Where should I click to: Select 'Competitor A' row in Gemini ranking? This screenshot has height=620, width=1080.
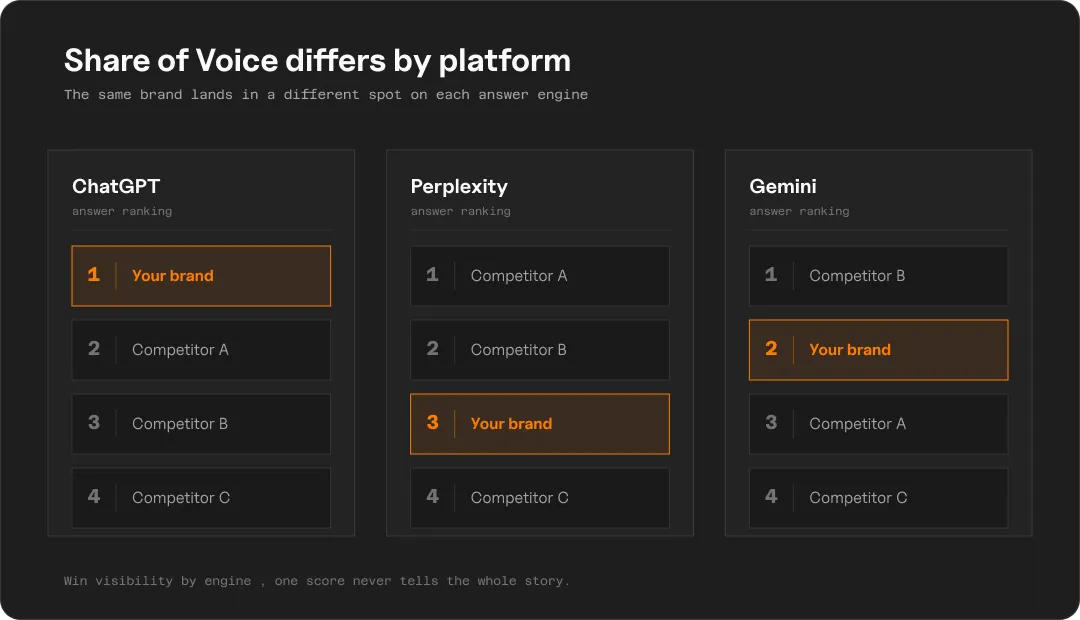[879, 424]
